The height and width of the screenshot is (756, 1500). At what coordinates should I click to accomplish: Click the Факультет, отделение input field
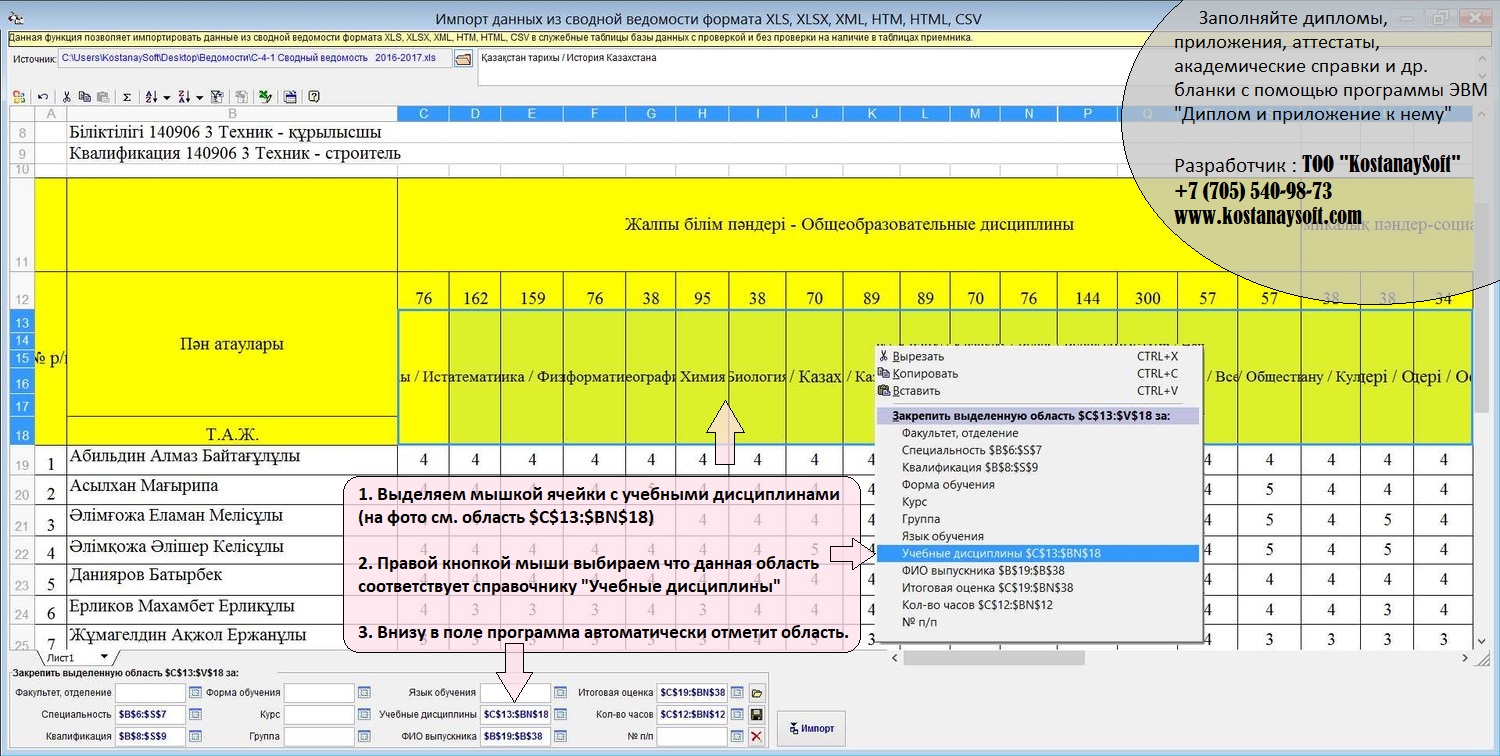[x=150, y=692]
